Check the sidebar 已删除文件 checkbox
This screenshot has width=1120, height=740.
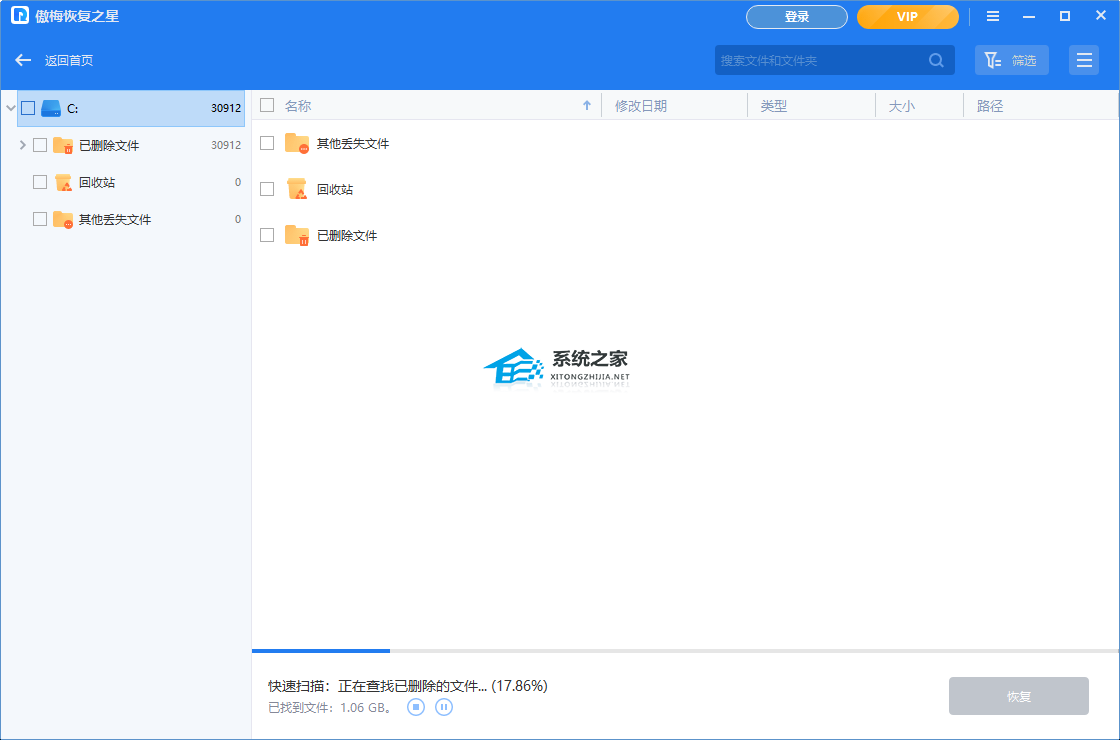tap(40, 146)
